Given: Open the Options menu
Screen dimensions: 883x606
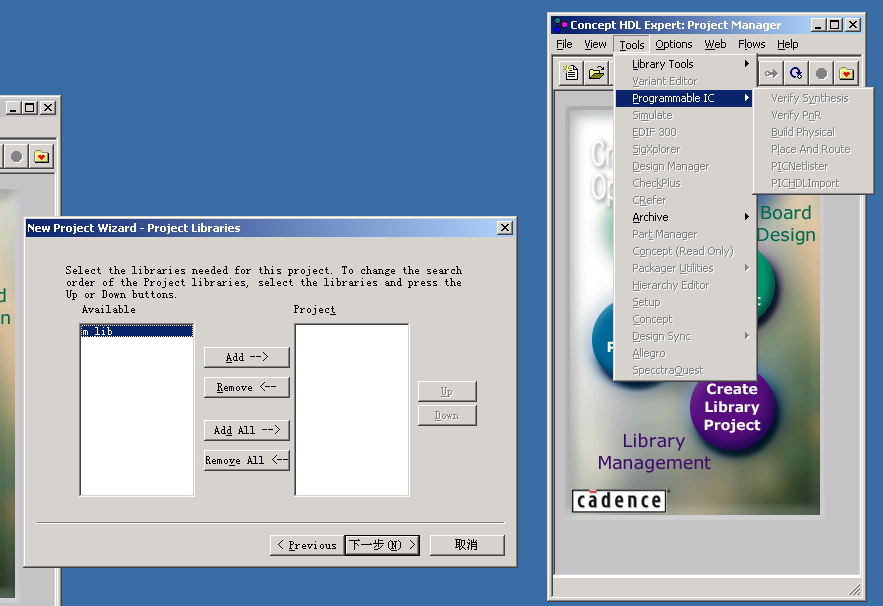Looking at the screenshot, I should pyautogui.click(x=674, y=44).
